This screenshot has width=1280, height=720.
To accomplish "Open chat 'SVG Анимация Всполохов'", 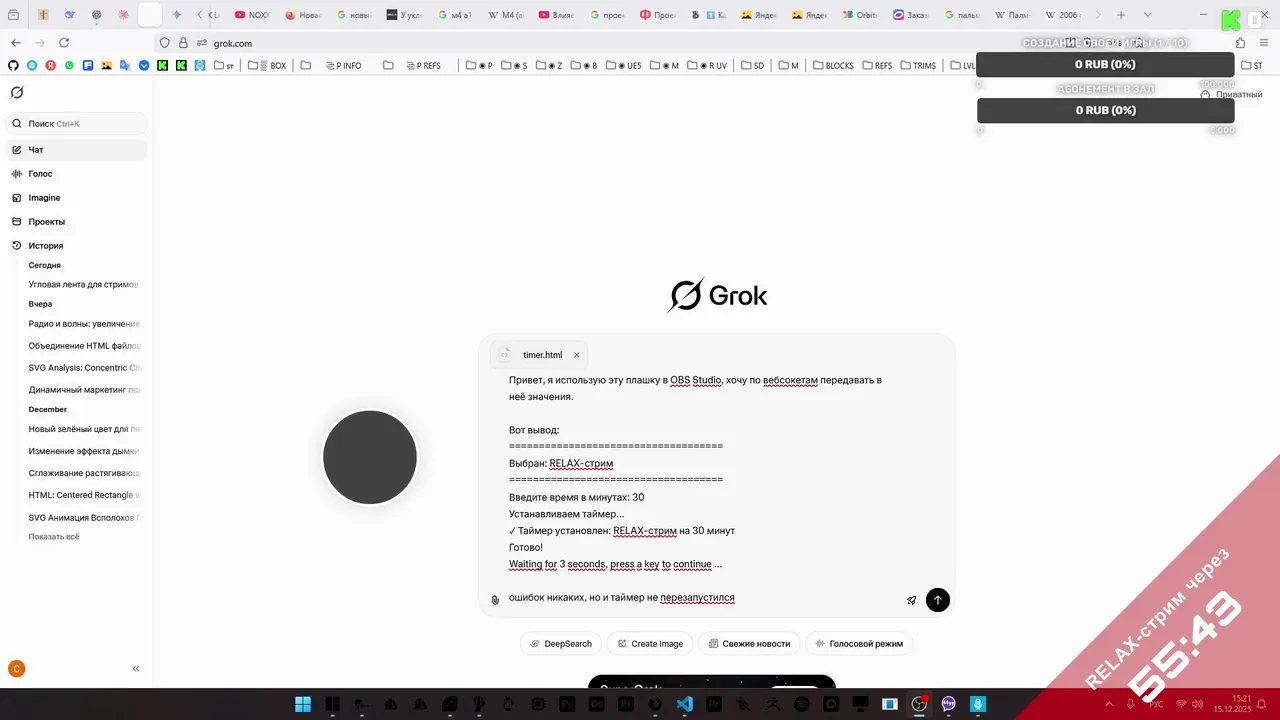I will coord(83,518).
